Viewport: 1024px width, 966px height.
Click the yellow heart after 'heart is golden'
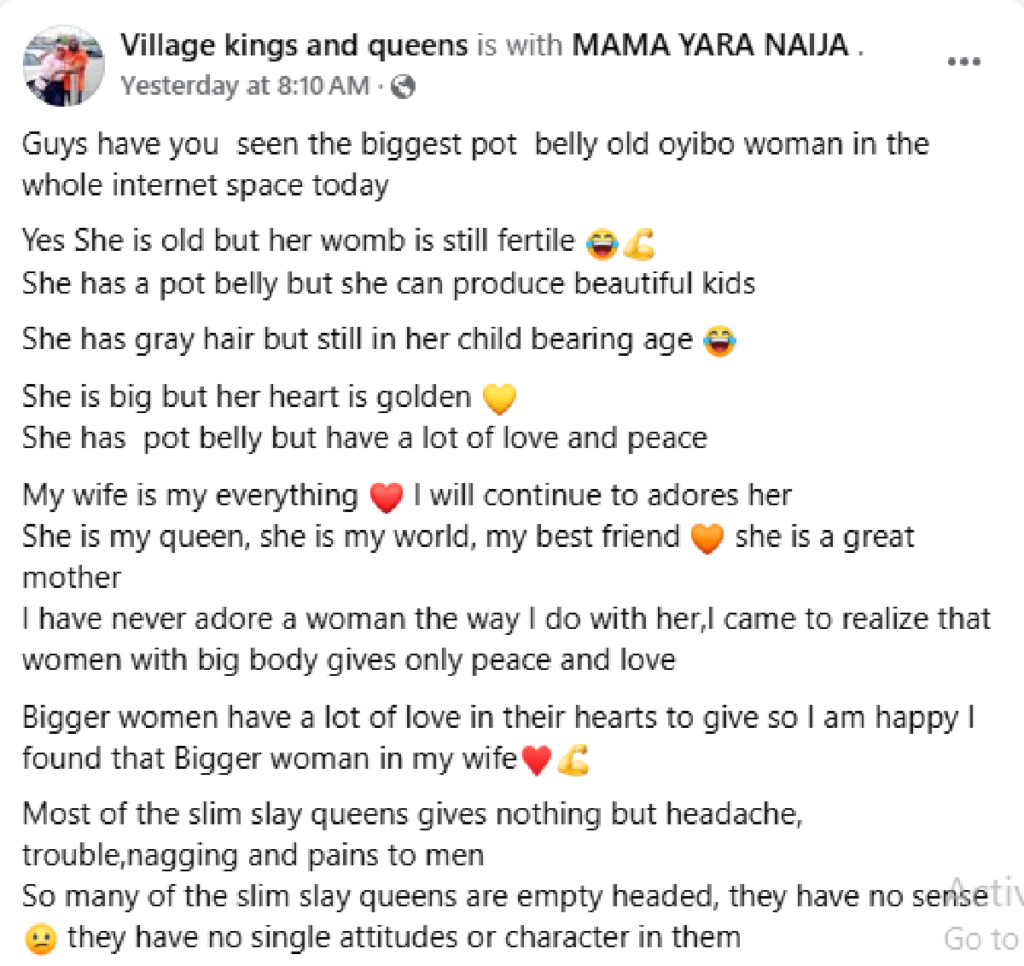pos(500,398)
